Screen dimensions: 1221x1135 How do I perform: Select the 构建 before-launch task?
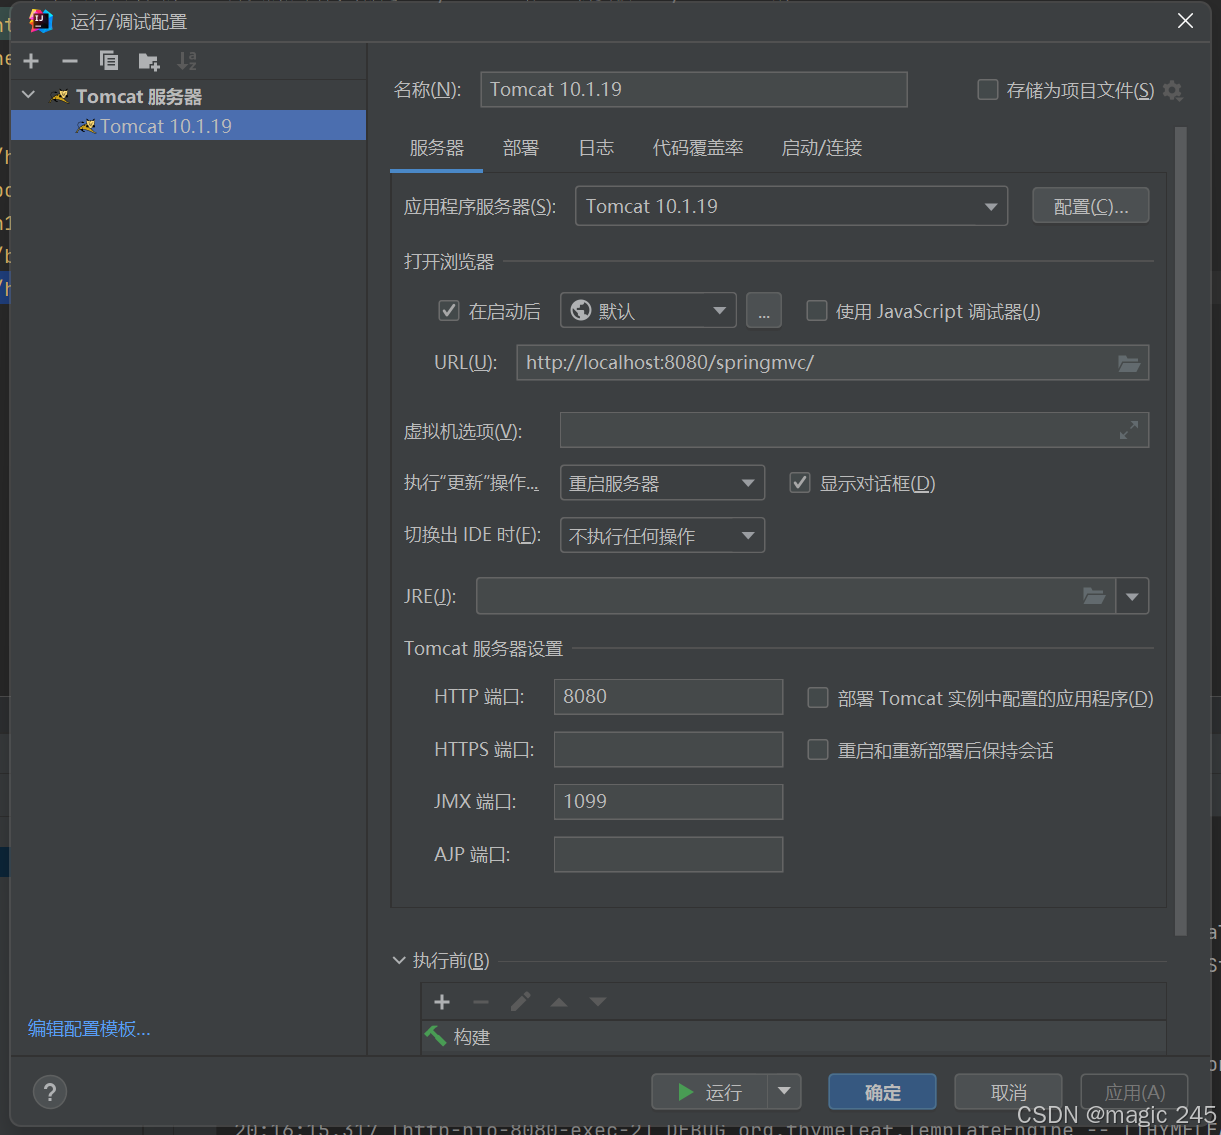tap(794, 1037)
